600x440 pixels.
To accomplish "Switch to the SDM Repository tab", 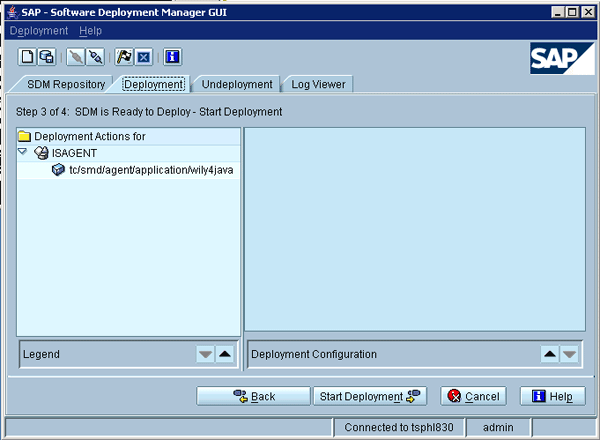I will (66, 84).
